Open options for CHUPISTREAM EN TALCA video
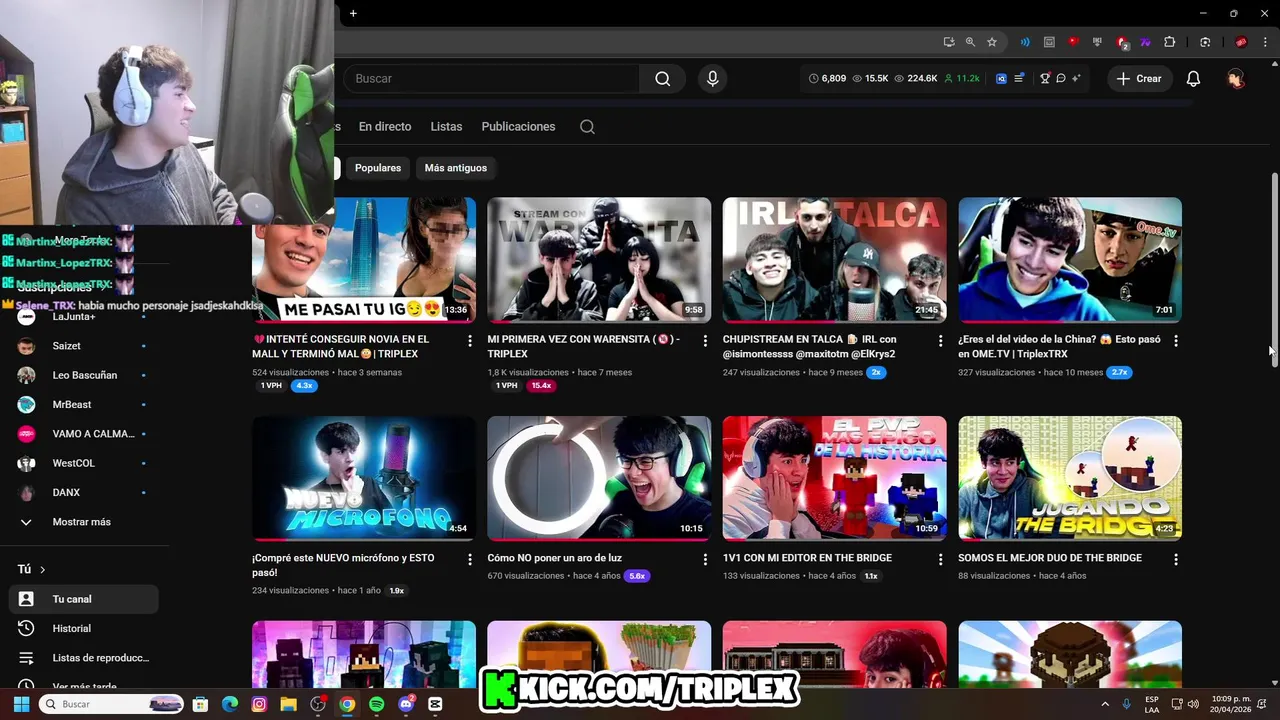 (940, 341)
